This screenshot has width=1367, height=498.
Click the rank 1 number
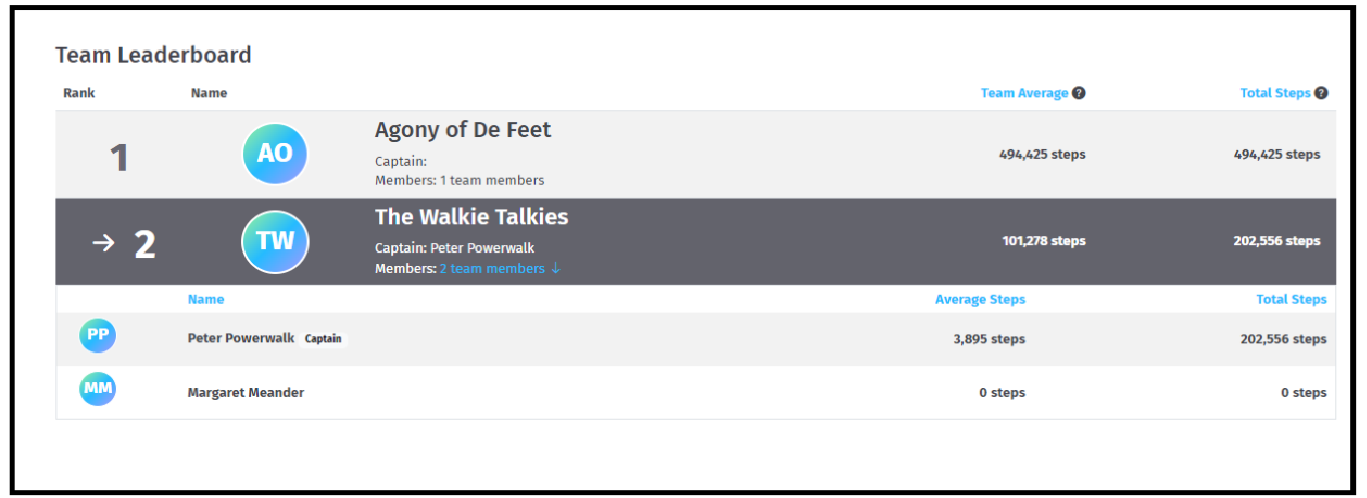(x=119, y=157)
